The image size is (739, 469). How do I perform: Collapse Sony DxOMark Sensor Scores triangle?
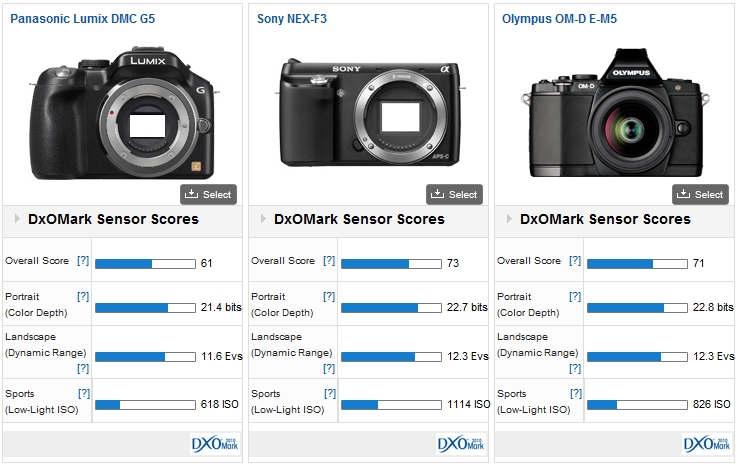click(263, 219)
